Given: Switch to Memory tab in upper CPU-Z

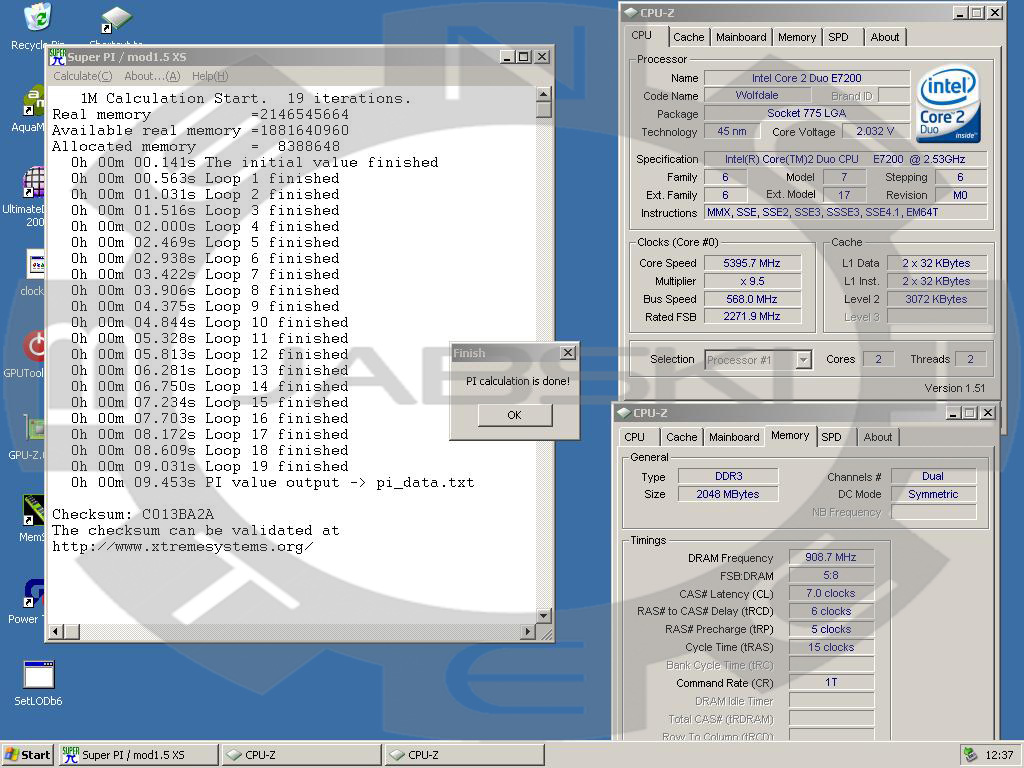Looking at the screenshot, I should tap(797, 37).
